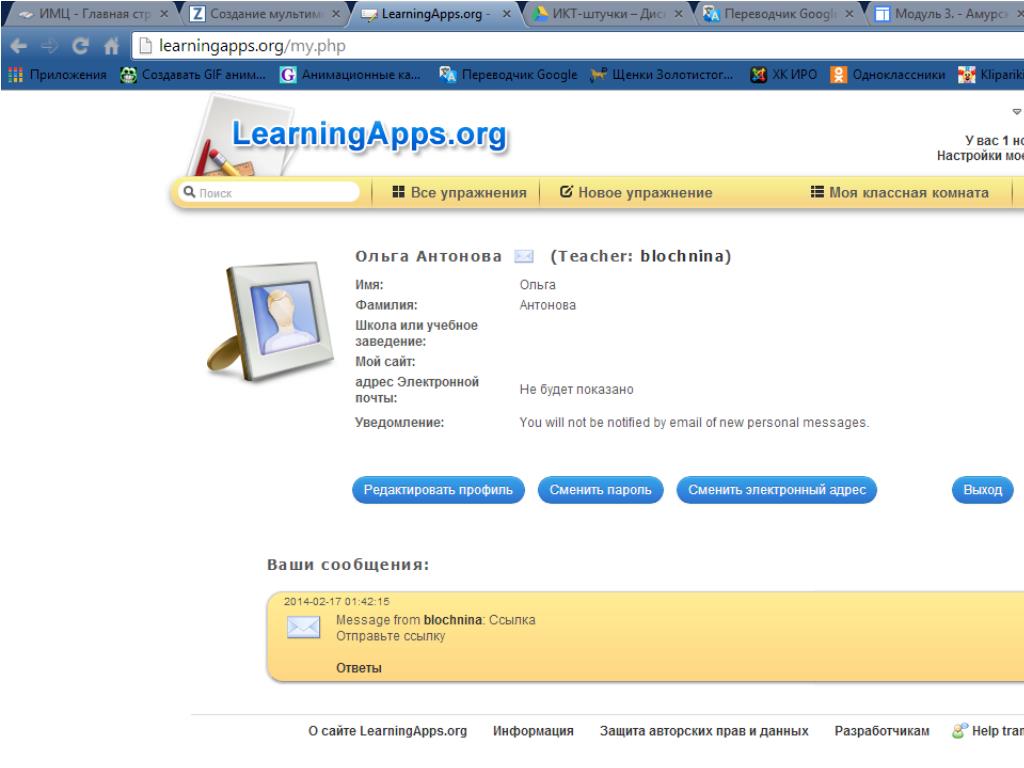
Task: Click blochnina sender name in message
Action: click(453, 620)
